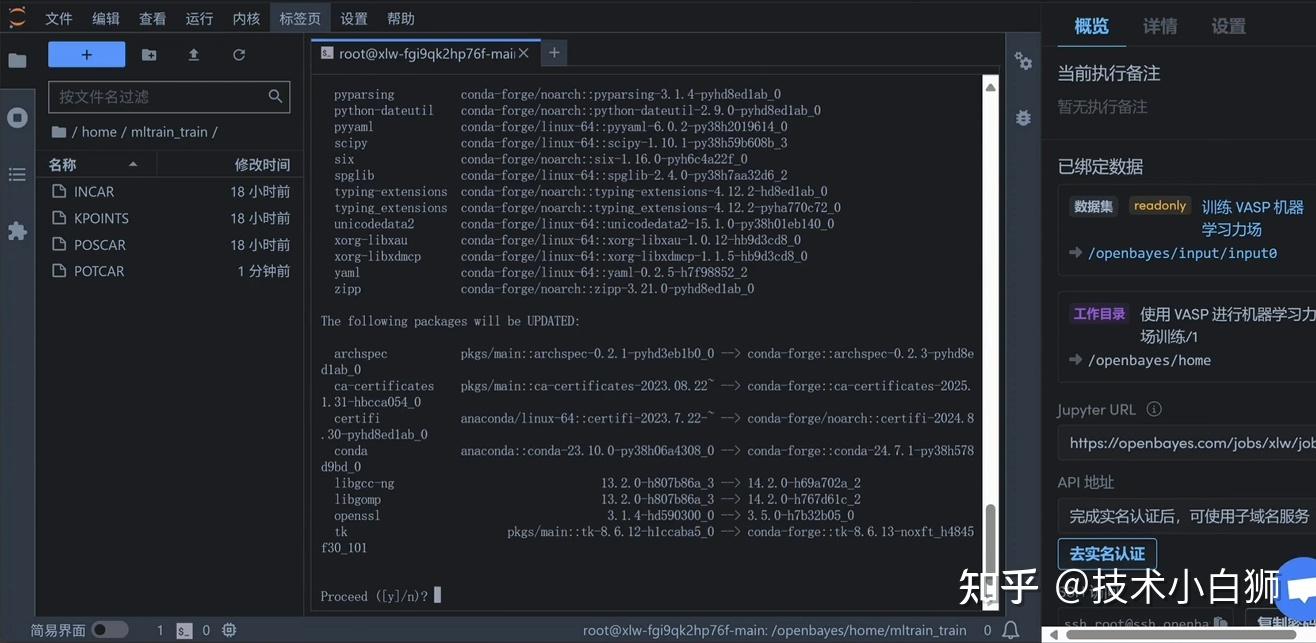Select the POTCAR file
Image resolution: width=1316 pixels, height=643 pixels.
pos(169,271)
